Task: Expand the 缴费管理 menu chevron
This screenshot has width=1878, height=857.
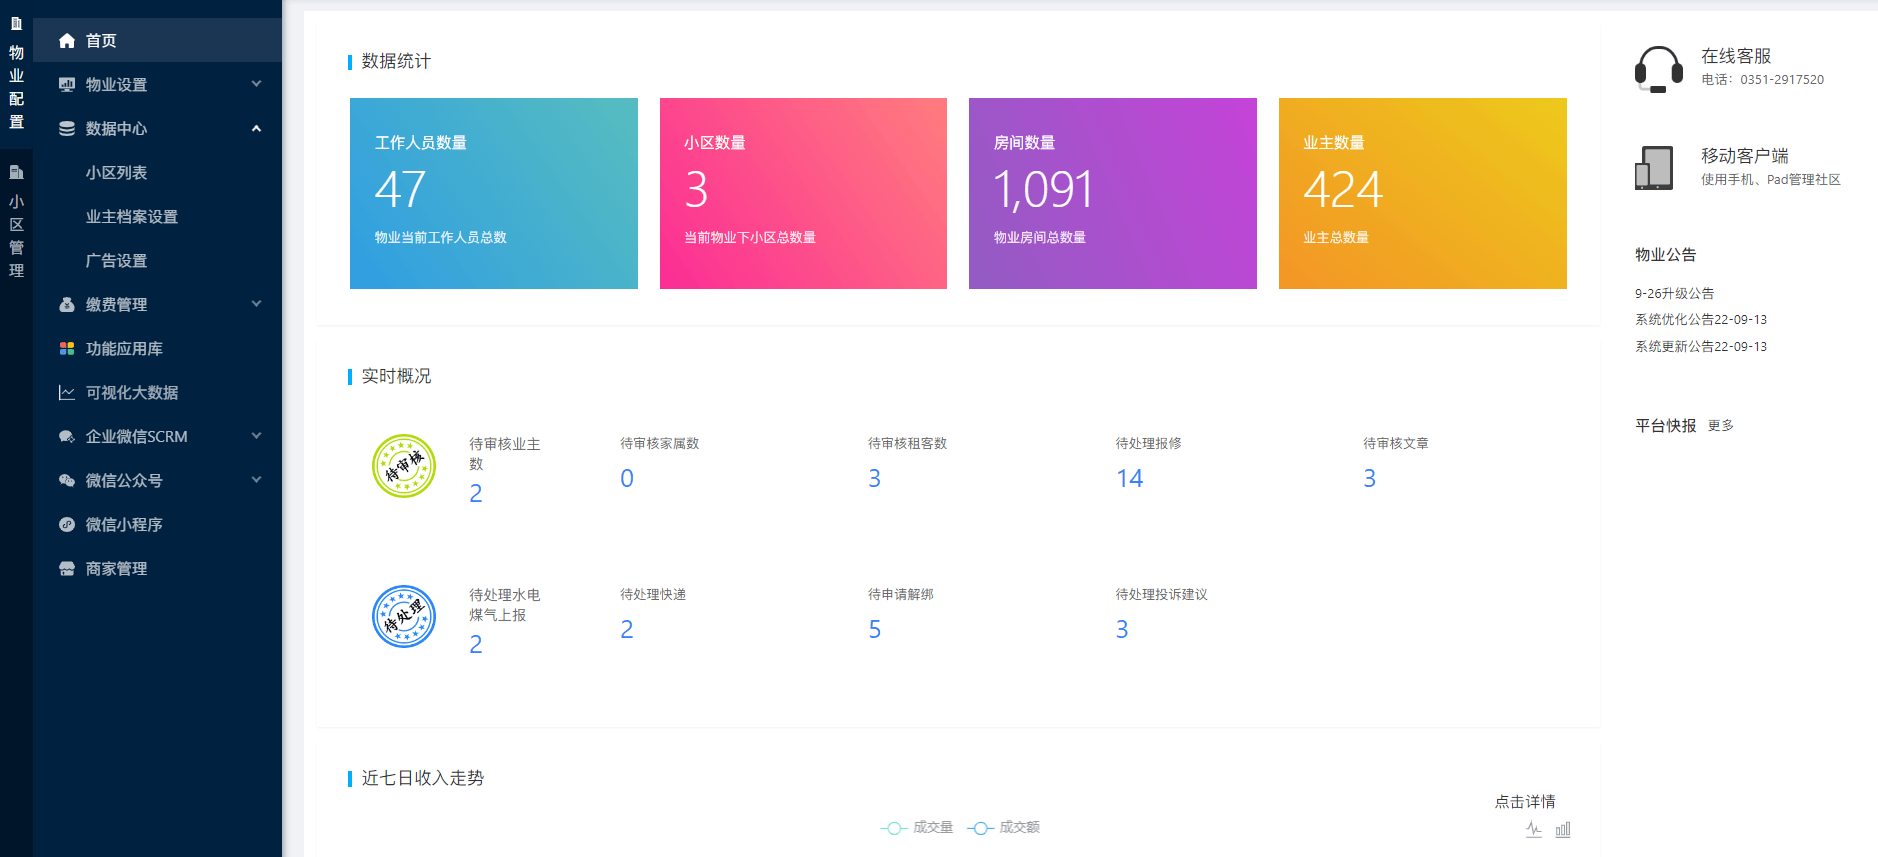Action: pyautogui.click(x=256, y=304)
